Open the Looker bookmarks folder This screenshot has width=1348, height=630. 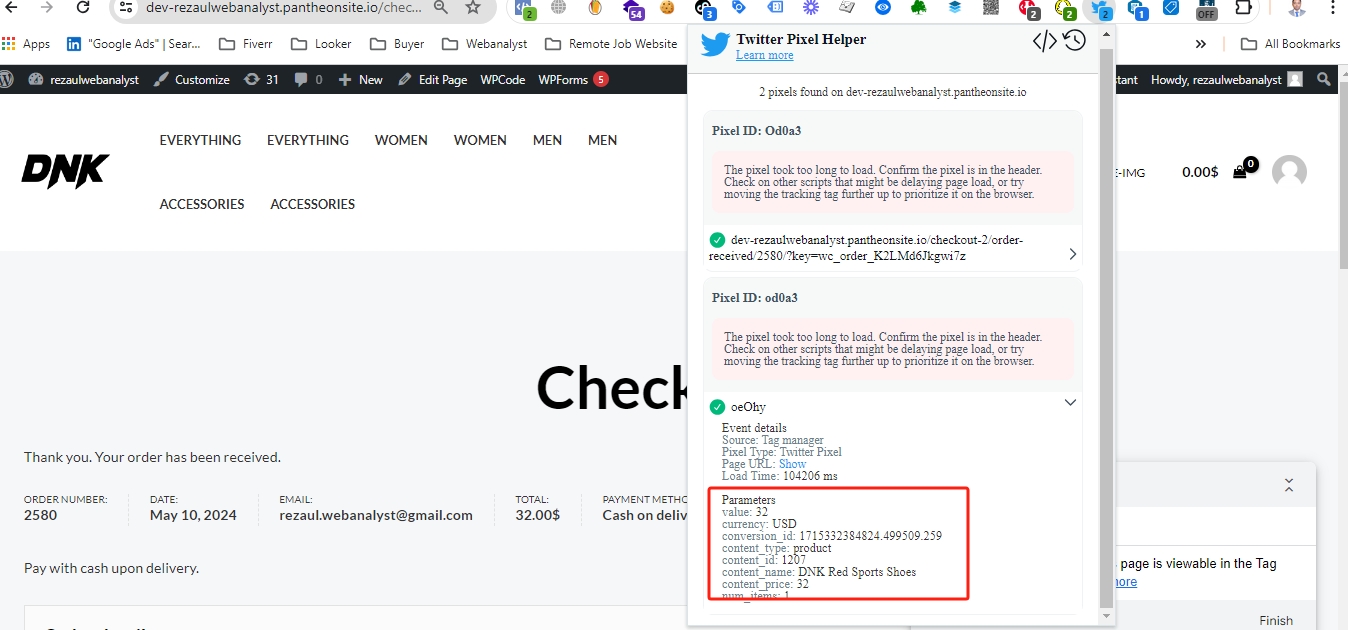pyautogui.click(x=321, y=44)
